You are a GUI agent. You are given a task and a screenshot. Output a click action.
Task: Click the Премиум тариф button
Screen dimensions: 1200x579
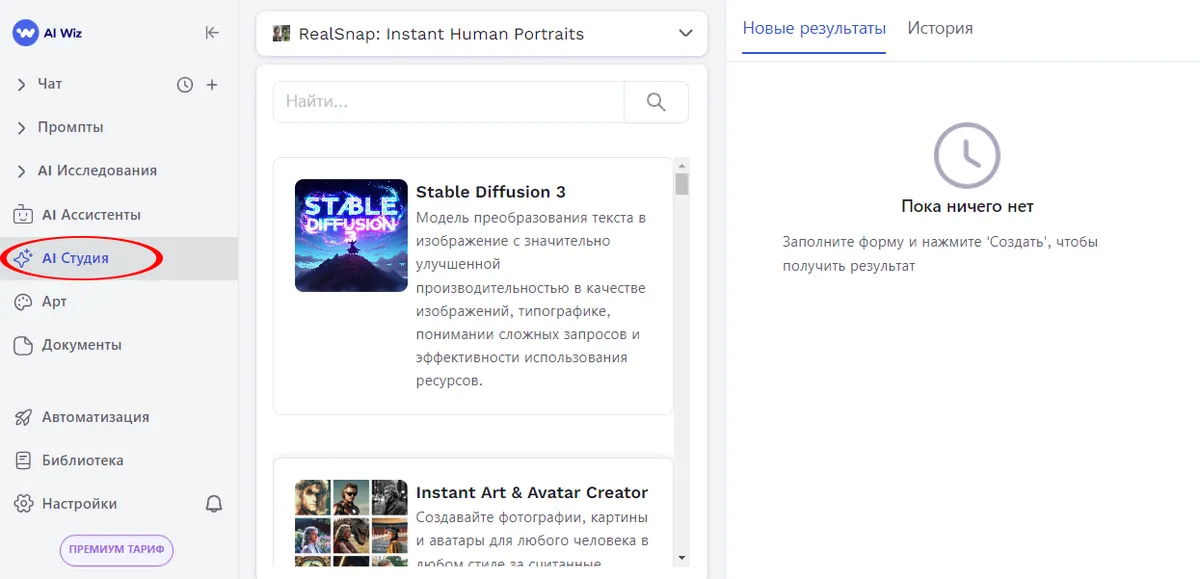[117, 549]
